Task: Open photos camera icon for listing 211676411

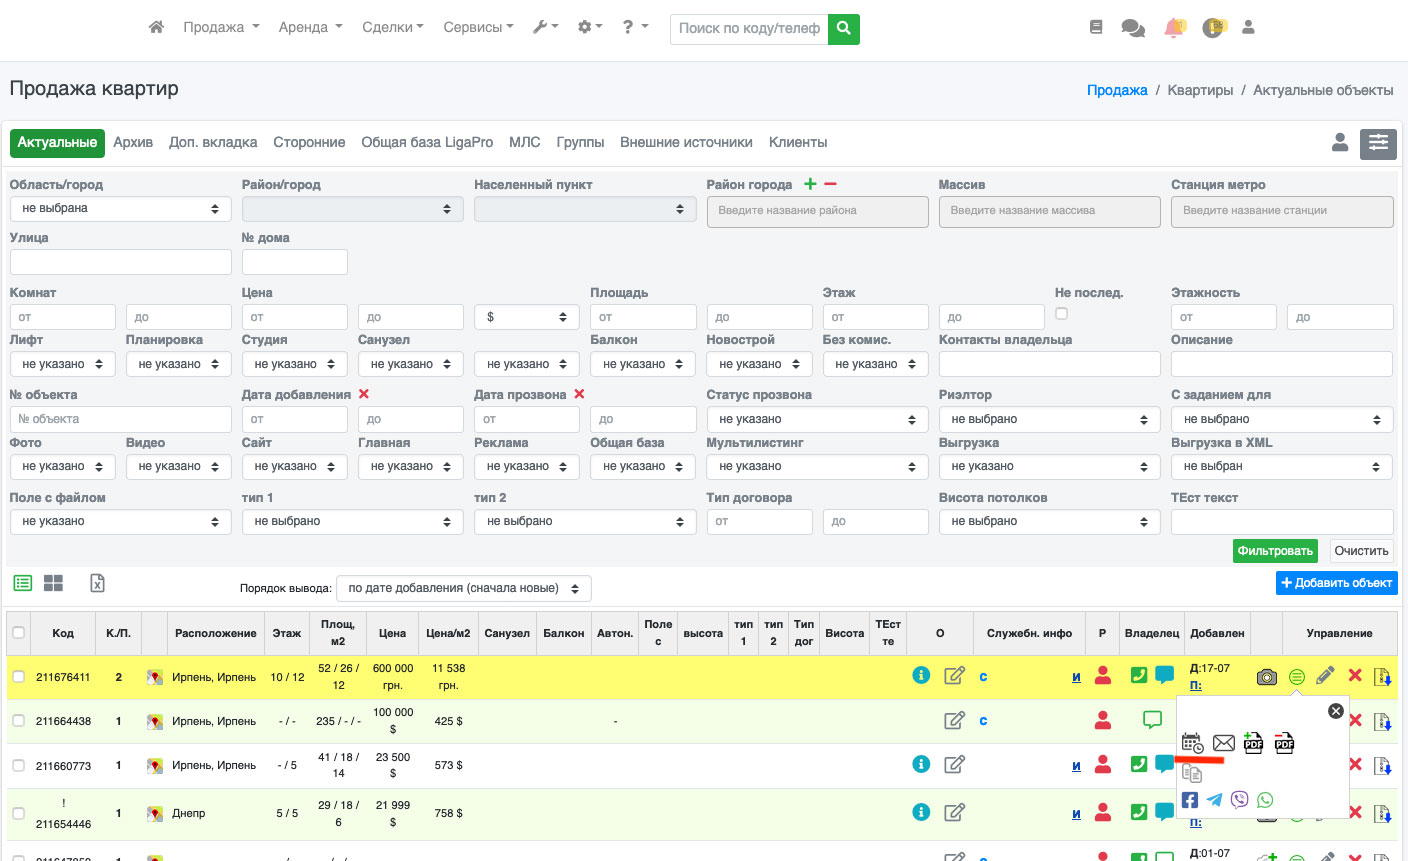Action: (1266, 677)
